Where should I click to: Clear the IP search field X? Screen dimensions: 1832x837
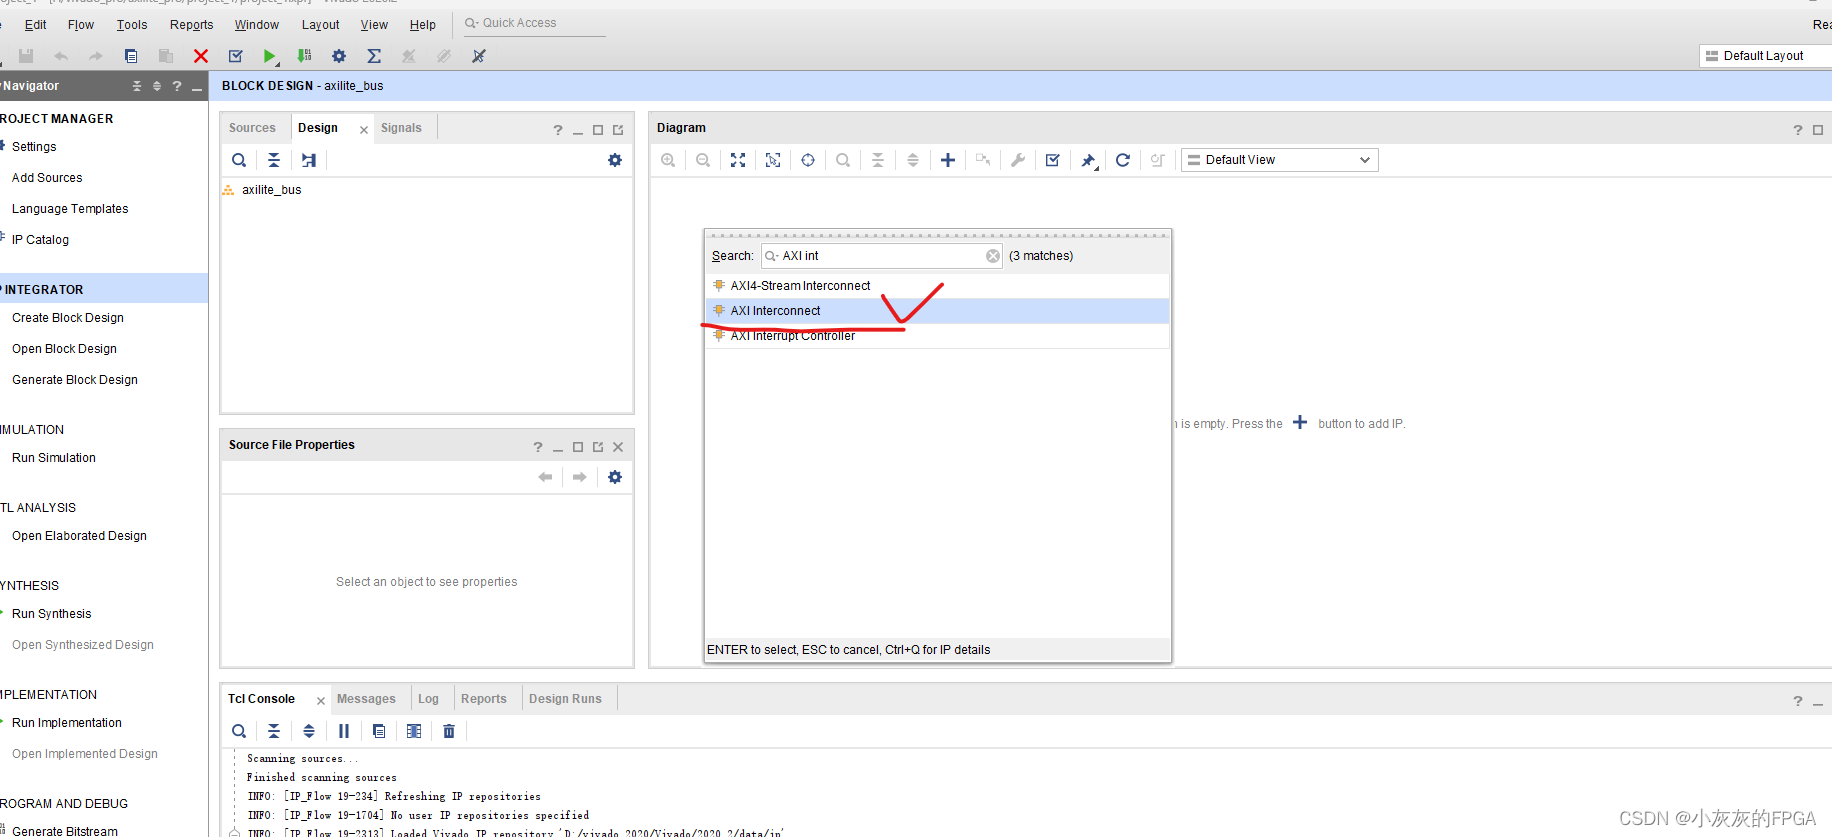click(x=993, y=256)
